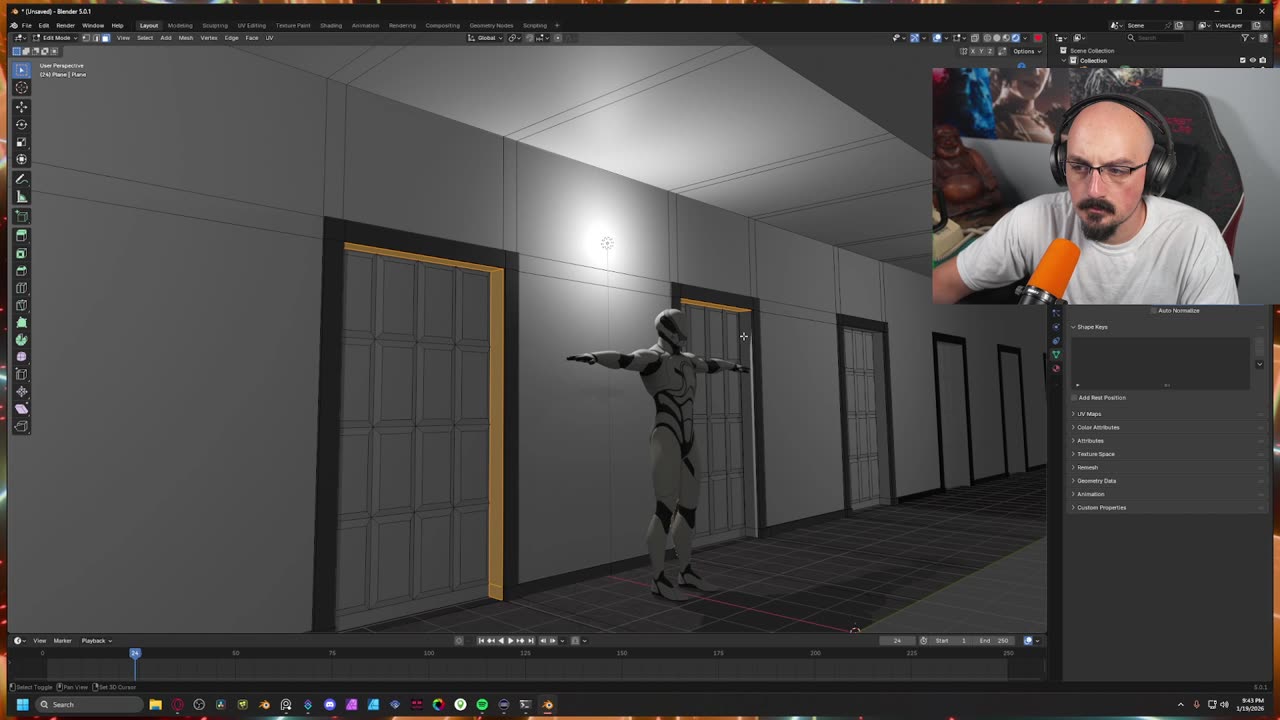Toggle Collection visibility eye icon

click(1252, 60)
